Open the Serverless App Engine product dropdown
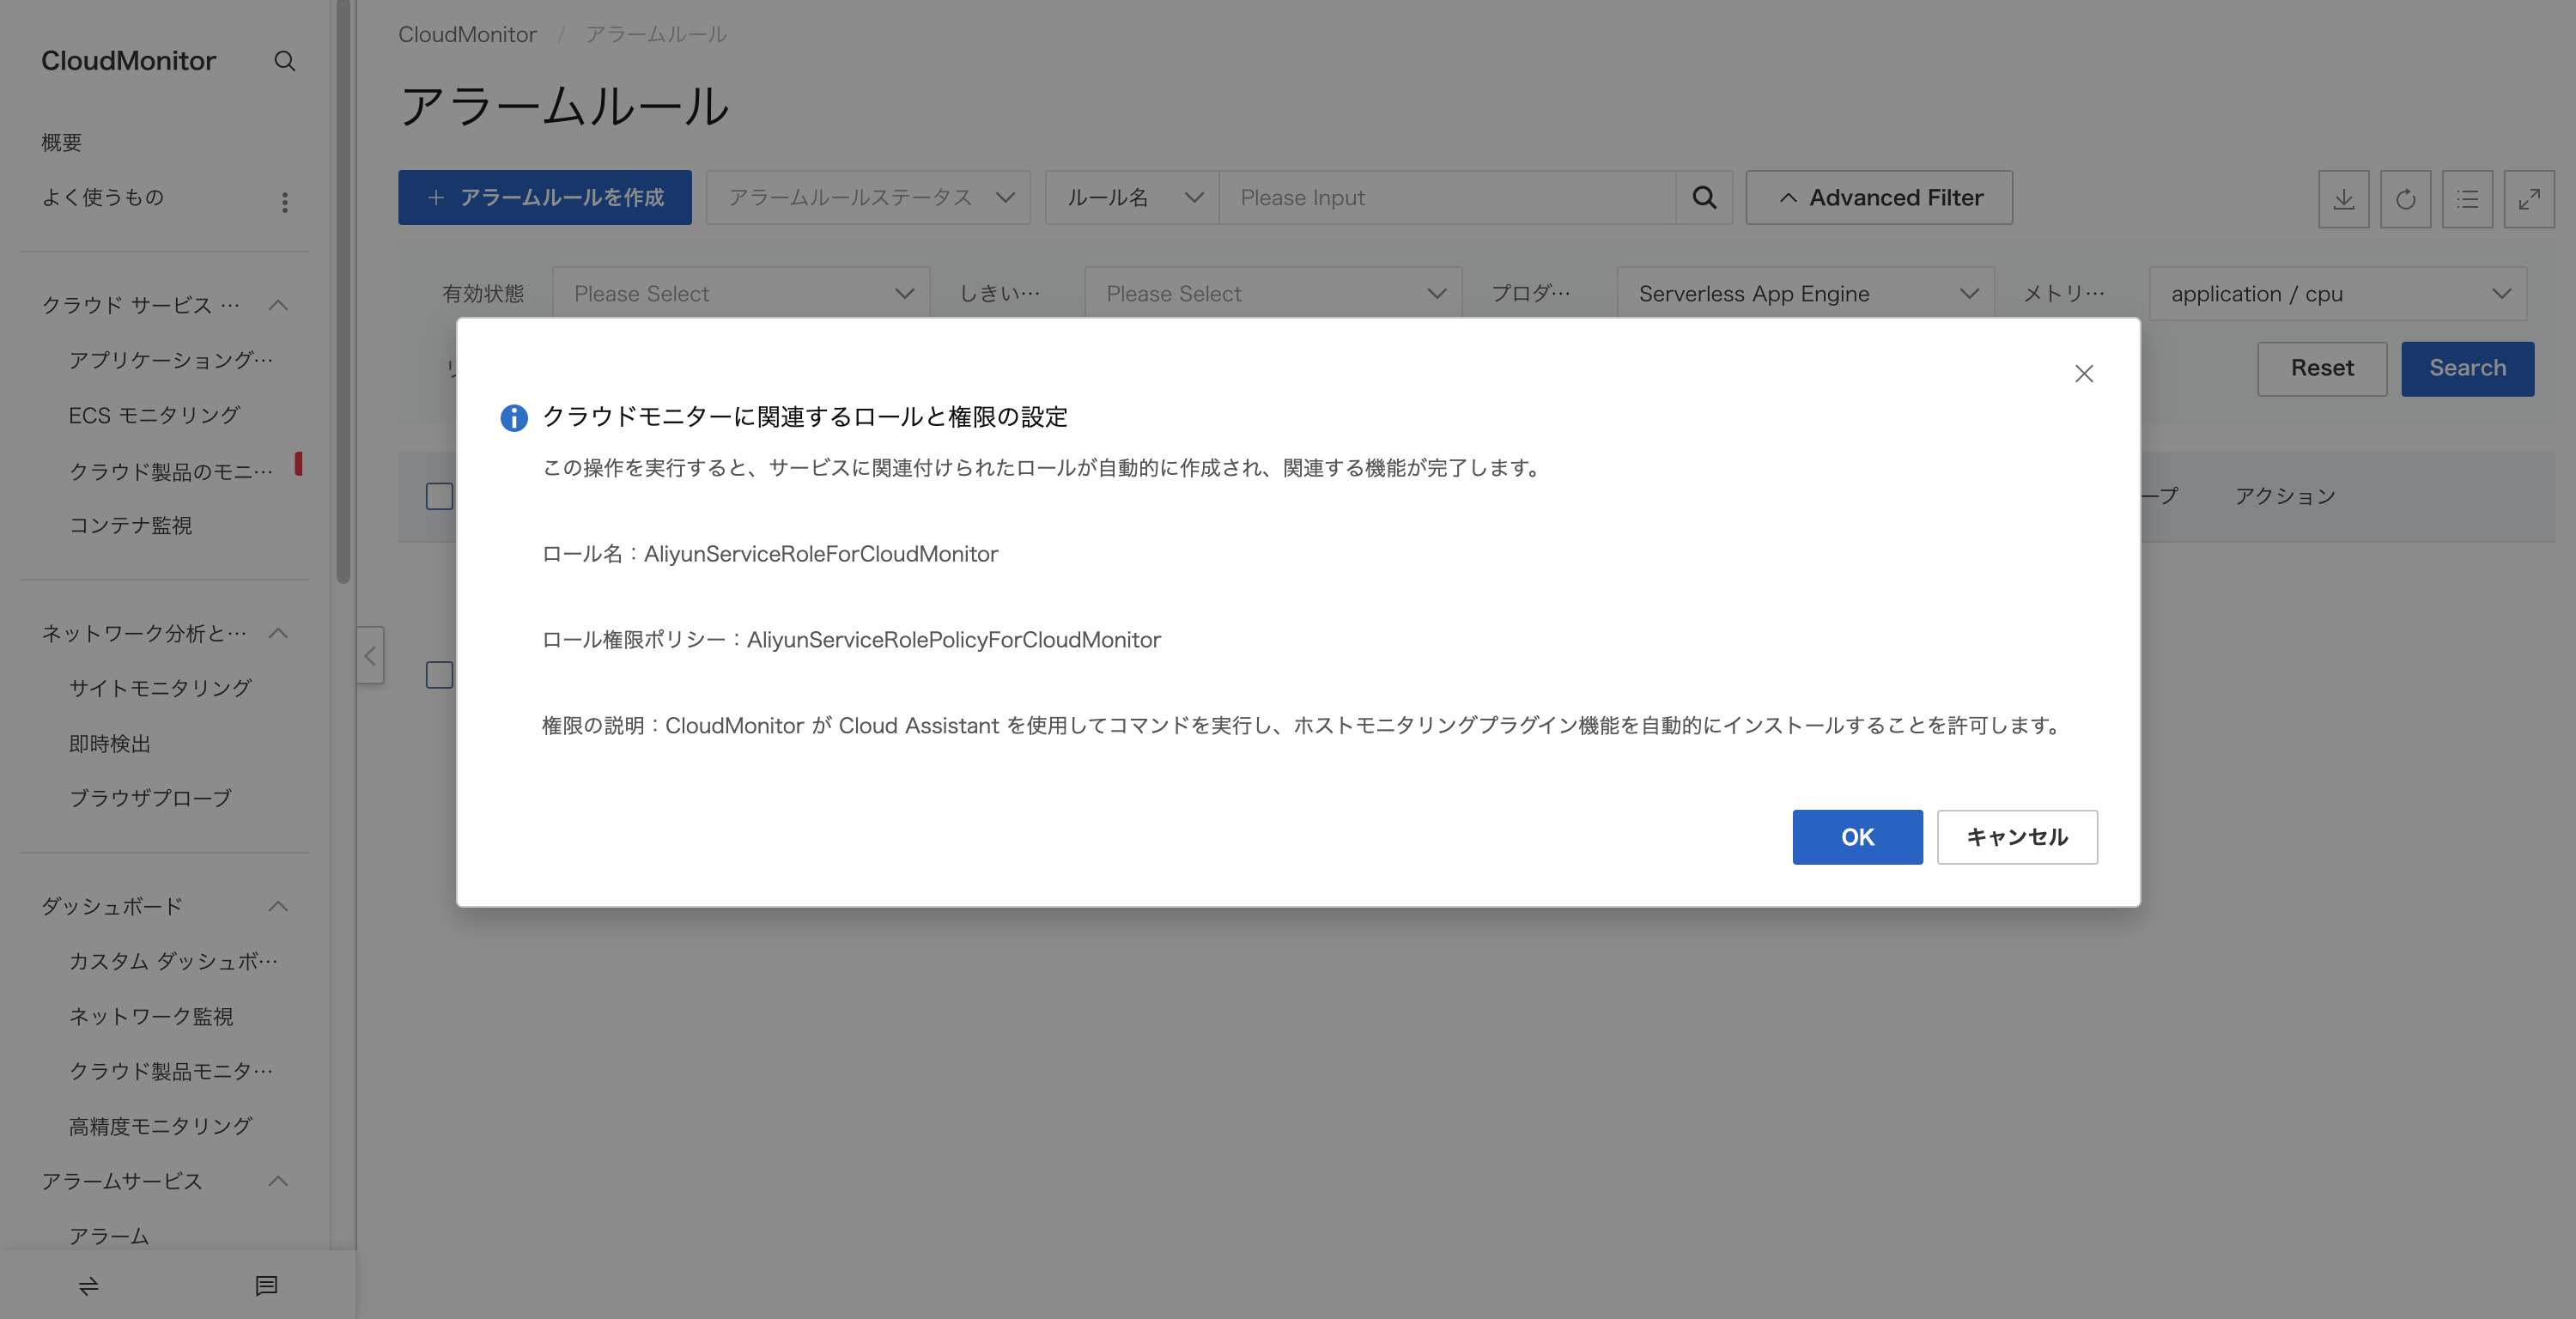 pyautogui.click(x=1805, y=294)
